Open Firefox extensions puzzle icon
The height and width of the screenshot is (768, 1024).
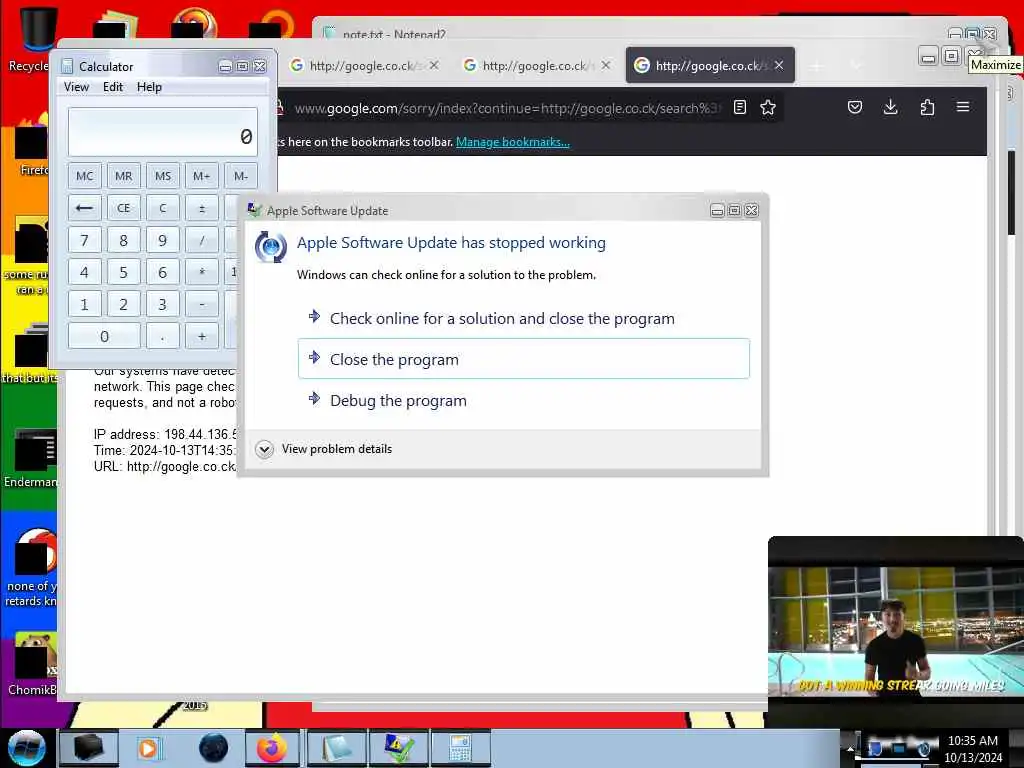(x=927, y=107)
